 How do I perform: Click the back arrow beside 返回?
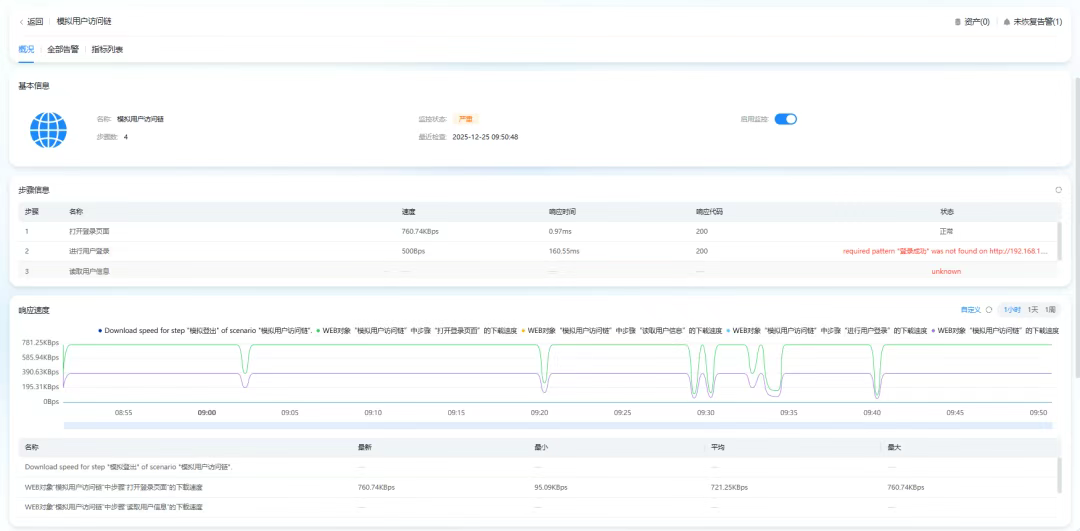(22, 21)
